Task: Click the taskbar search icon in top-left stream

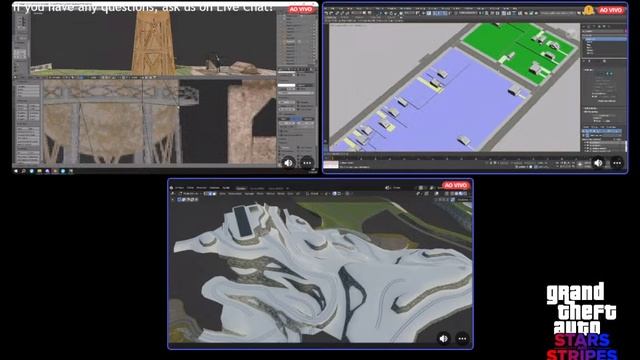Action: pyautogui.click(x=24, y=171)
